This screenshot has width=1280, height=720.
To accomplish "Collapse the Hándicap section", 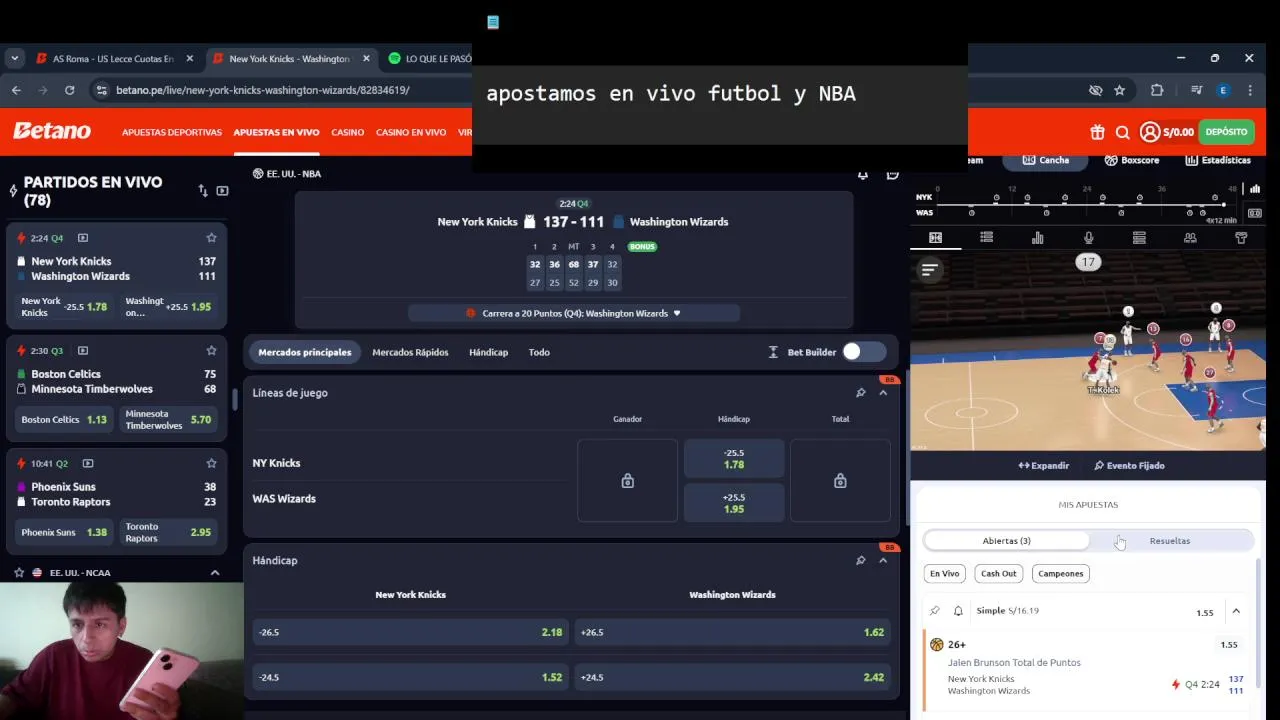I will (883, 561).
